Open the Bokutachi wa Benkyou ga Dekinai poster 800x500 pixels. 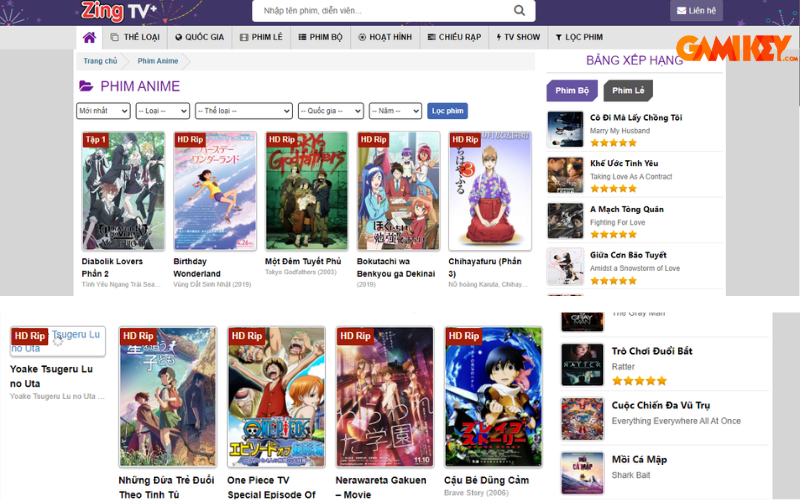coord(398,191)
